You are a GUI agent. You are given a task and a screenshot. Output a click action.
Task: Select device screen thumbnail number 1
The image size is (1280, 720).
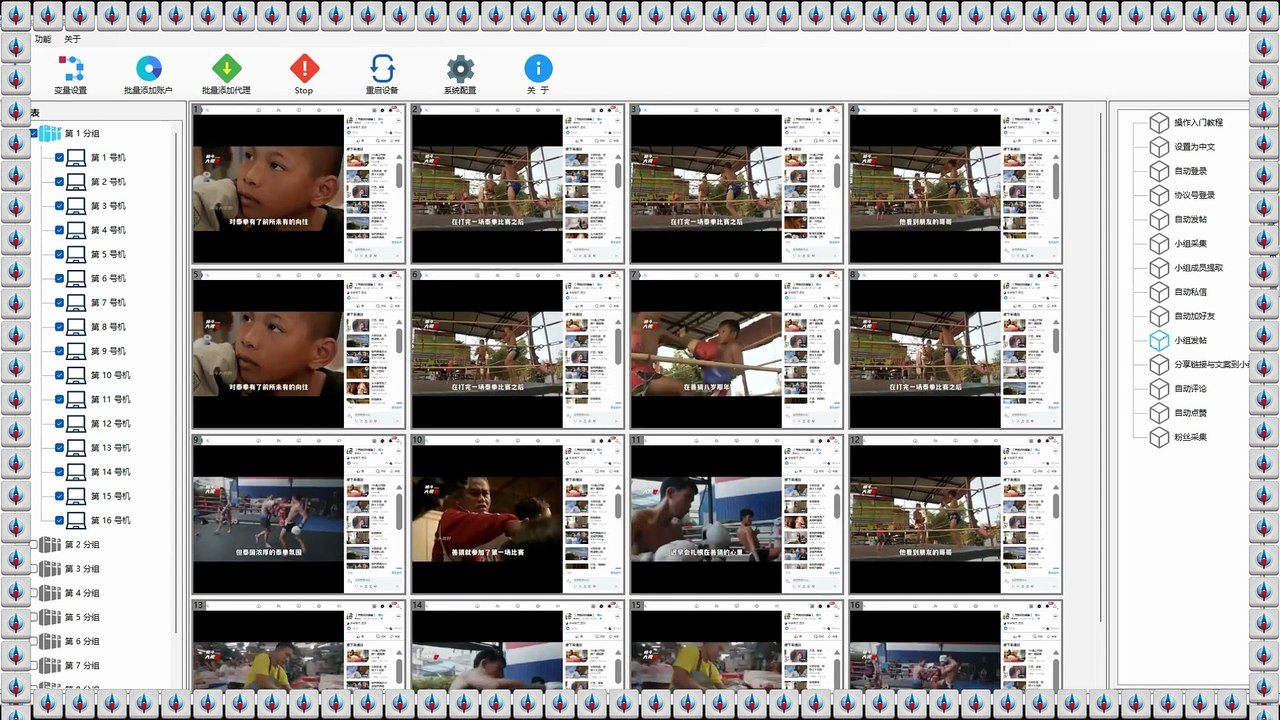coord(298,184)
